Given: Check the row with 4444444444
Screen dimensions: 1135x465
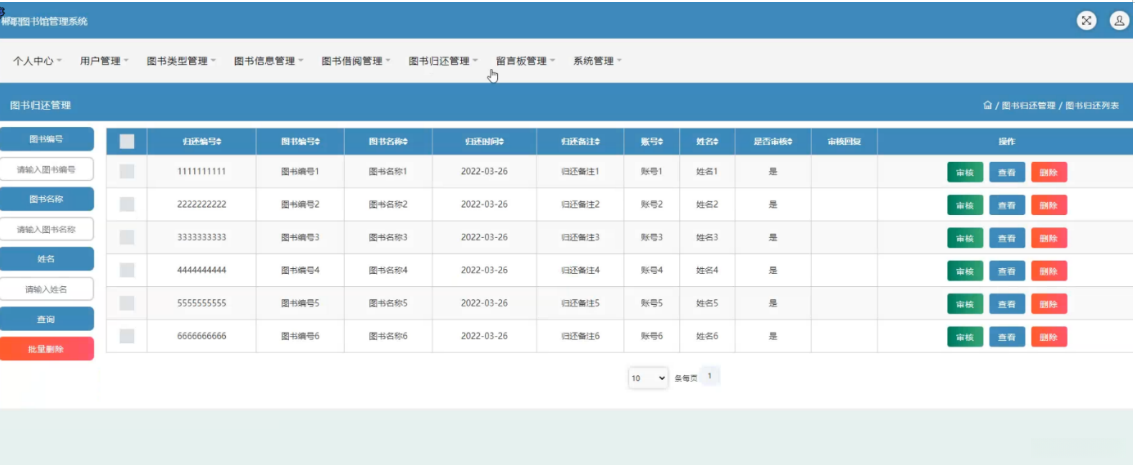Looking at the screenshot, I should [x=127, y=270].
